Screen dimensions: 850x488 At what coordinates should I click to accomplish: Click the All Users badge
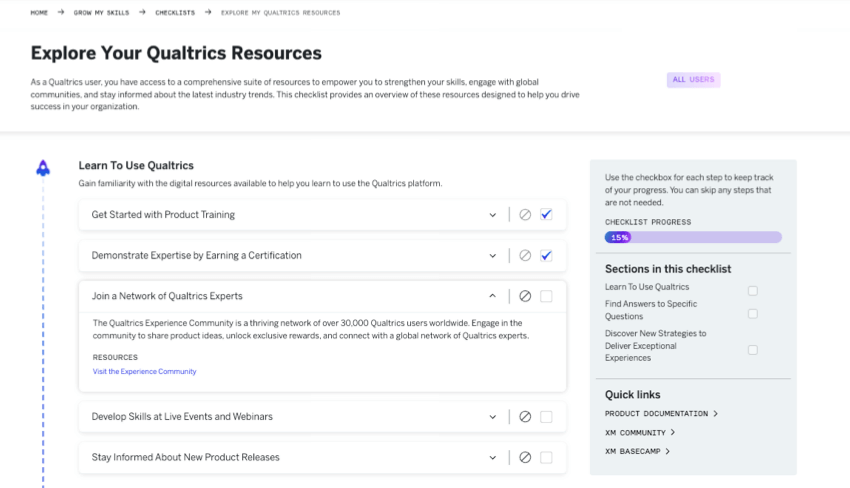tap(693, 80)
